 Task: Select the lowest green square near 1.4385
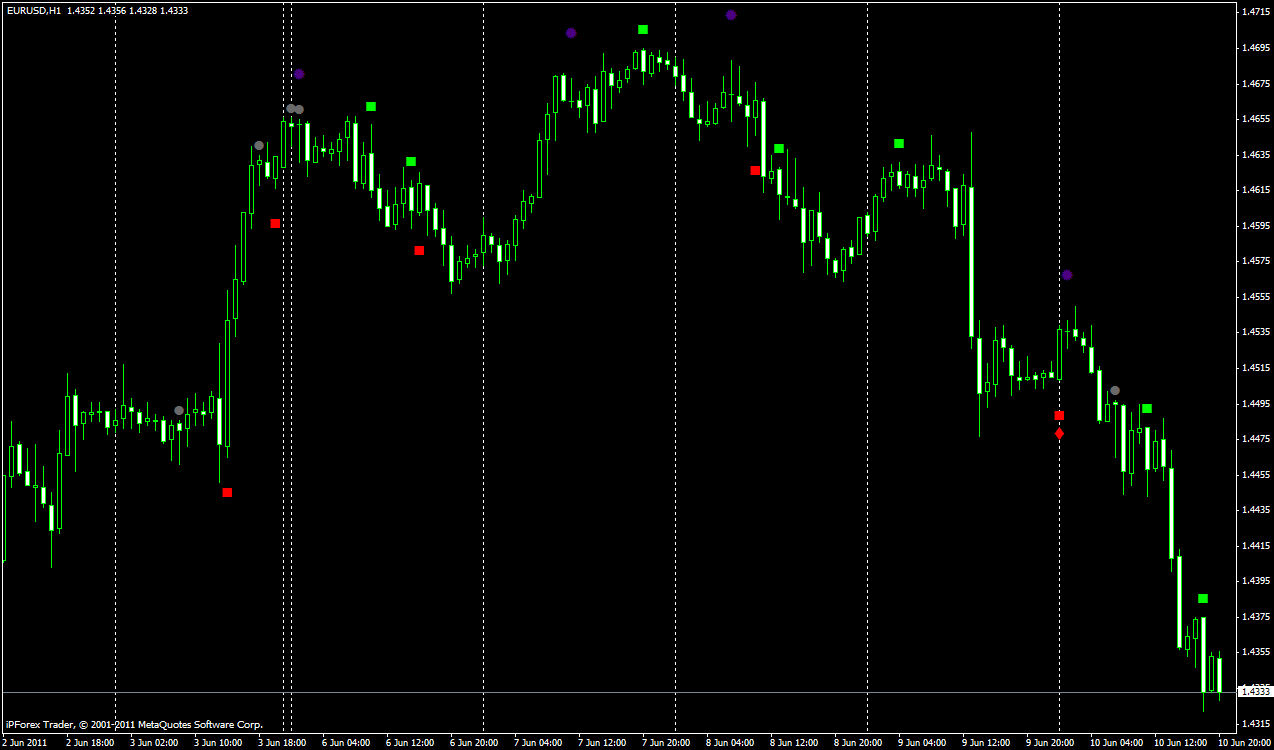(1203, 598)
